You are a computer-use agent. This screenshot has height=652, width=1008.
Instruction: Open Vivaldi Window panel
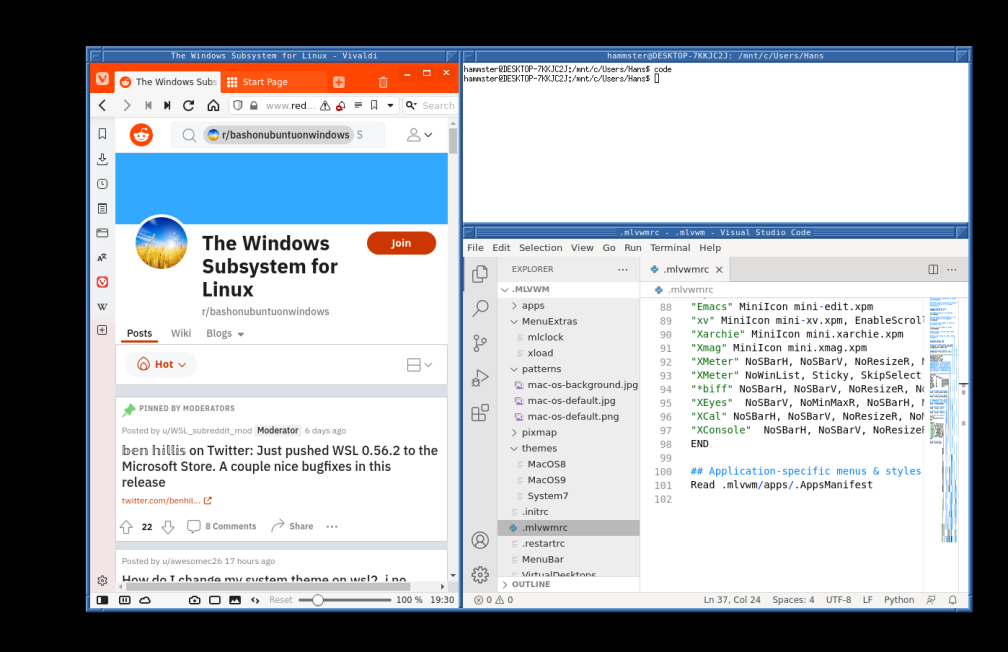click(102, 233)
